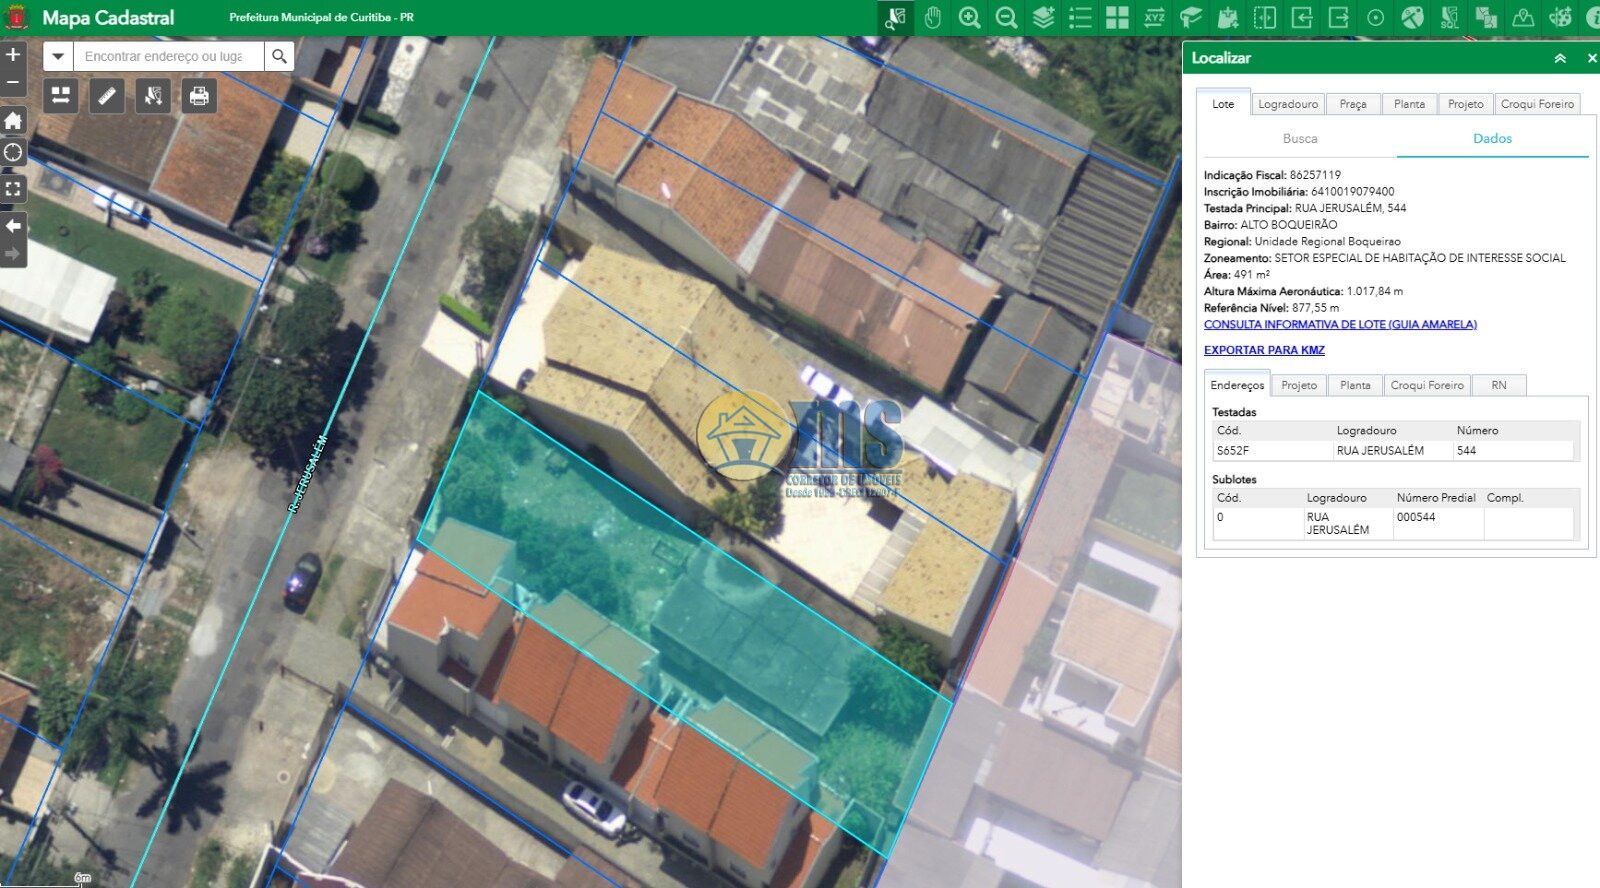Screen dimensions: 1600x888
Task: Open the SQL query tool
Action: pos(1449,18)
